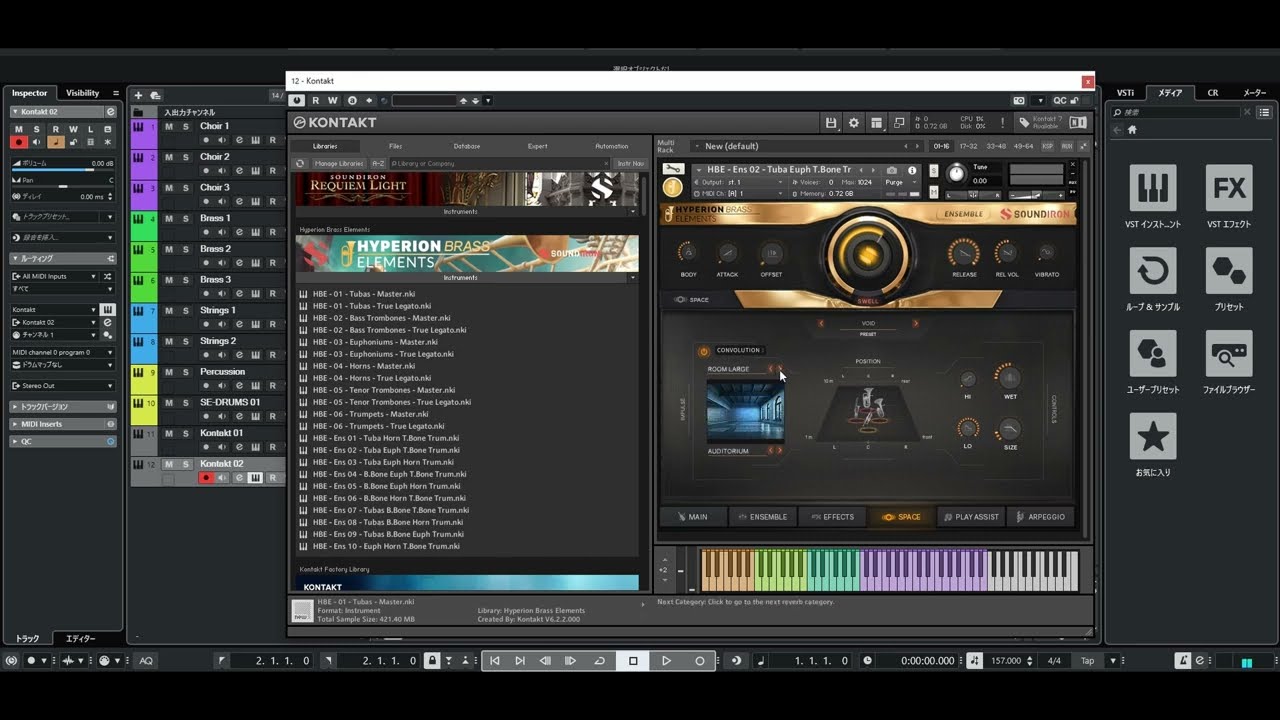The image size is (1280, 720).
Task: Click the Tap tempo button
Action: point(1087,661)
